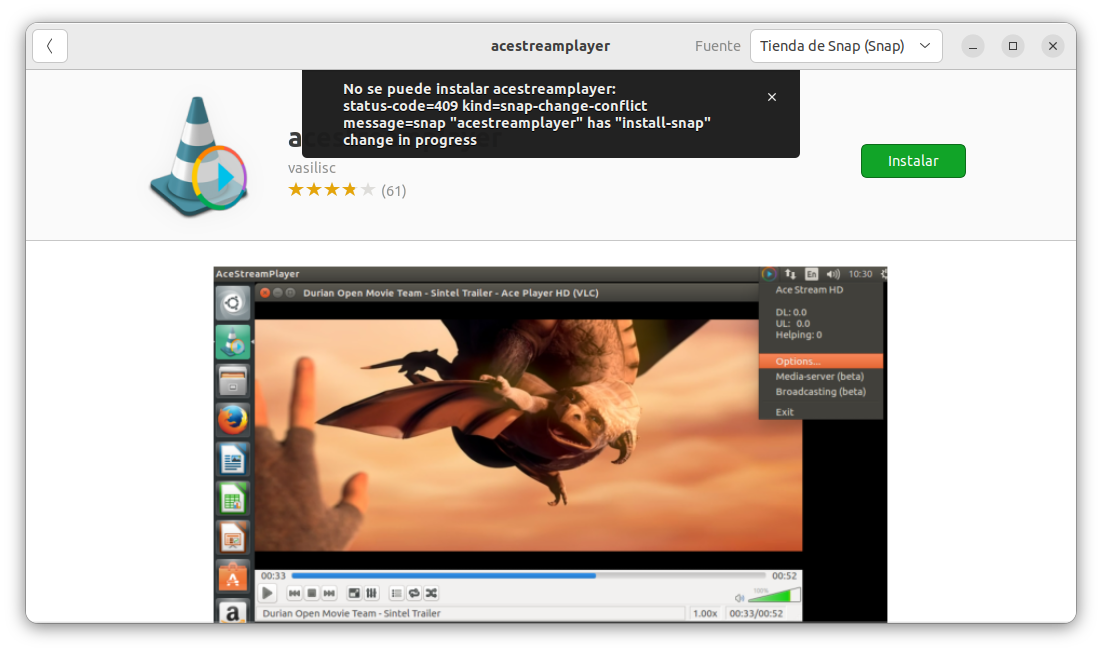Click the developer name vasilisc
The image size is (1102, 652).
pos(312,168)
